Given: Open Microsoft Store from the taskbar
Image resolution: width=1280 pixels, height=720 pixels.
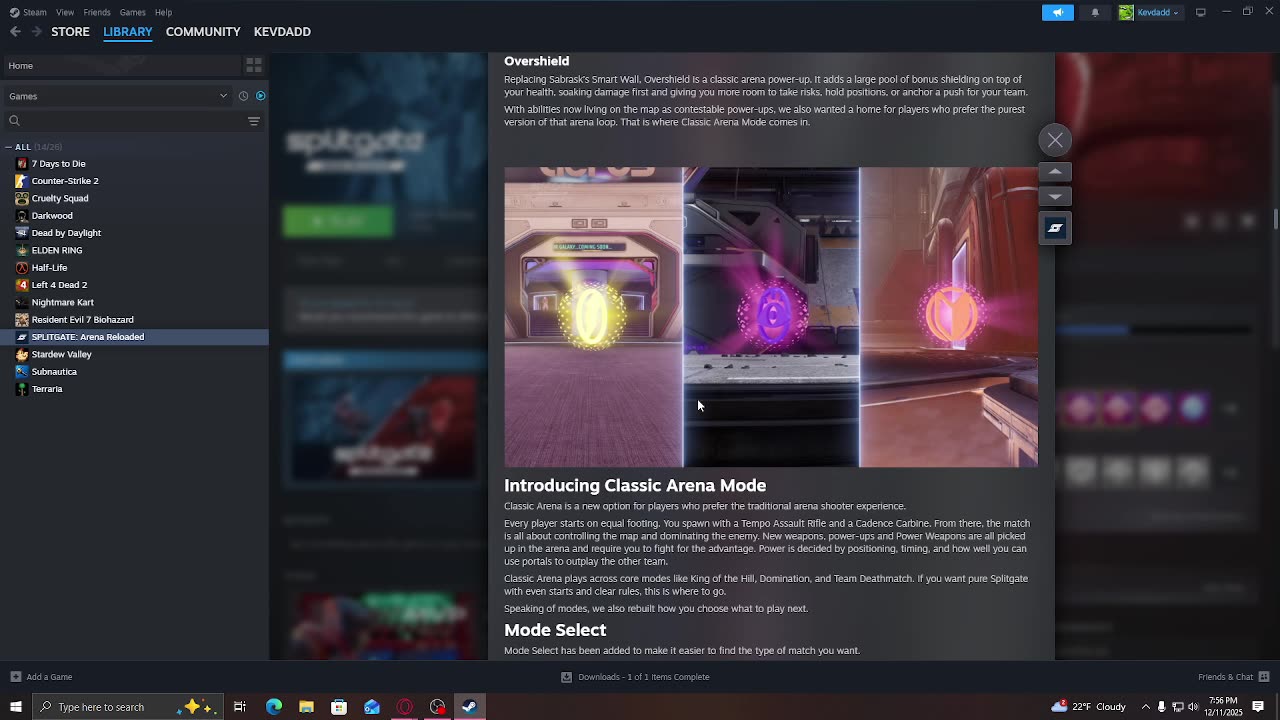Looking at the screenshot, I should (x=339, y=707).
